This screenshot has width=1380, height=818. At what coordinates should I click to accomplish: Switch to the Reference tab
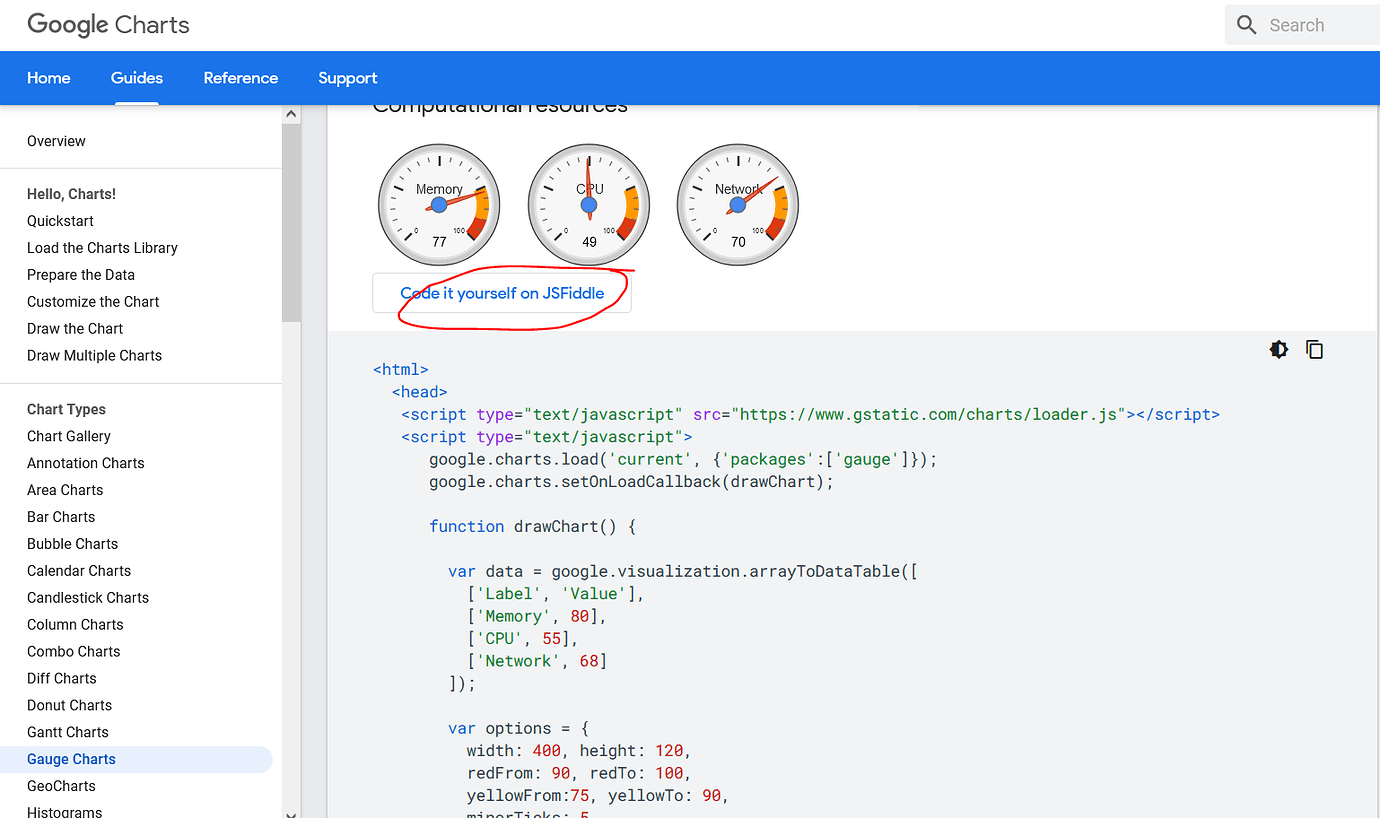[x=240, y=78]
